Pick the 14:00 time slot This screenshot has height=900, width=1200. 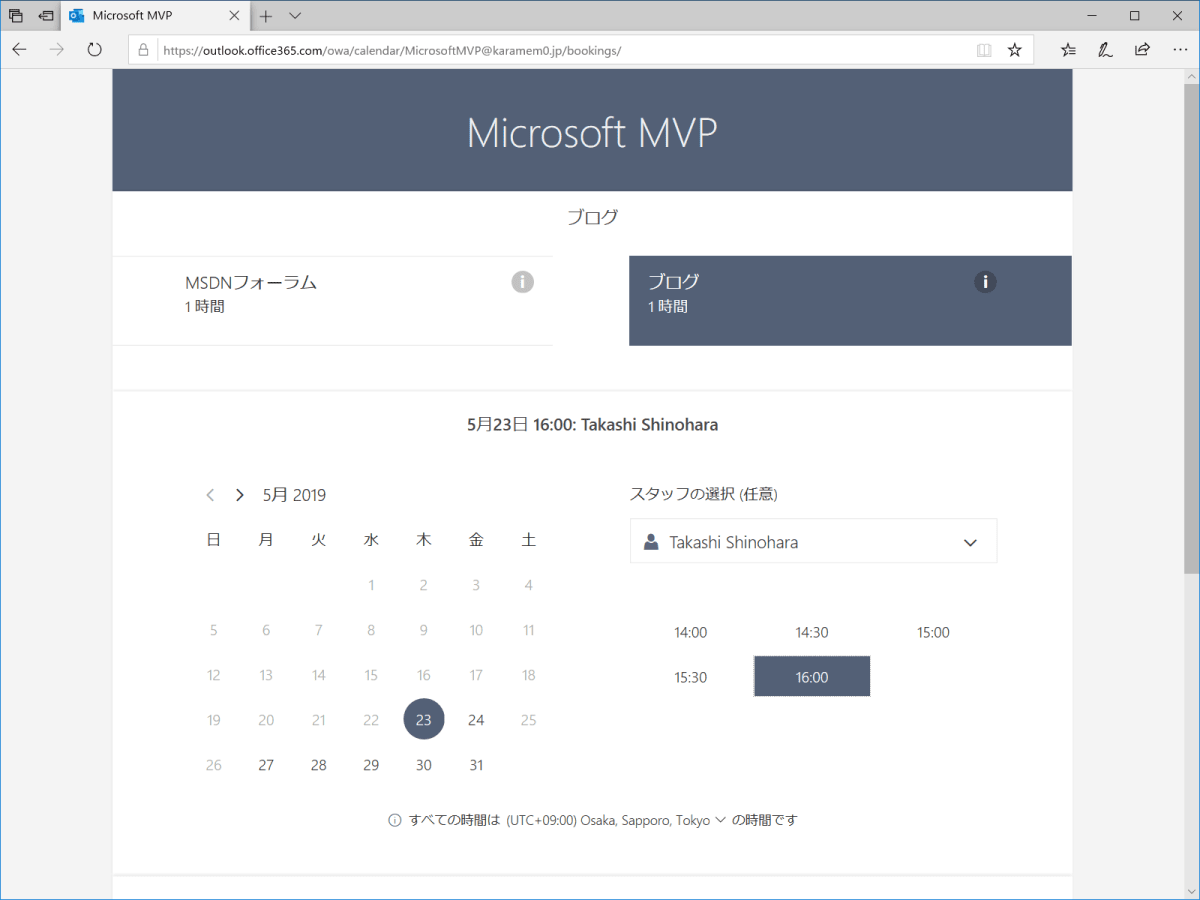[690, 632]
